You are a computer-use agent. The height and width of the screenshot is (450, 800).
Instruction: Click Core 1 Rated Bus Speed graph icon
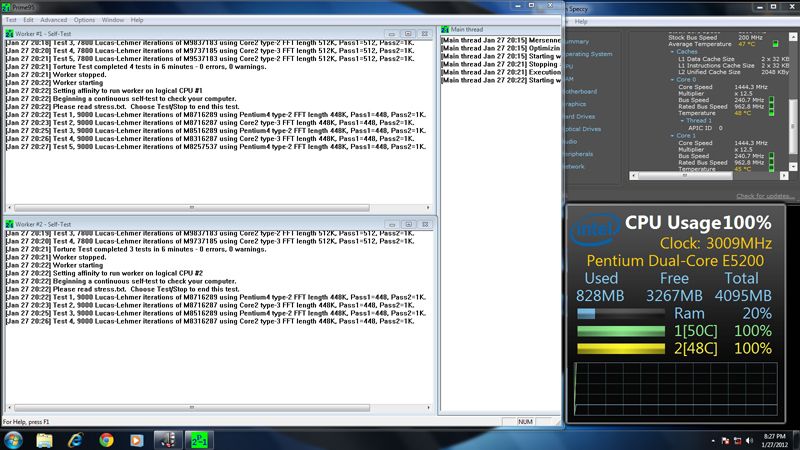coord(771,162)
